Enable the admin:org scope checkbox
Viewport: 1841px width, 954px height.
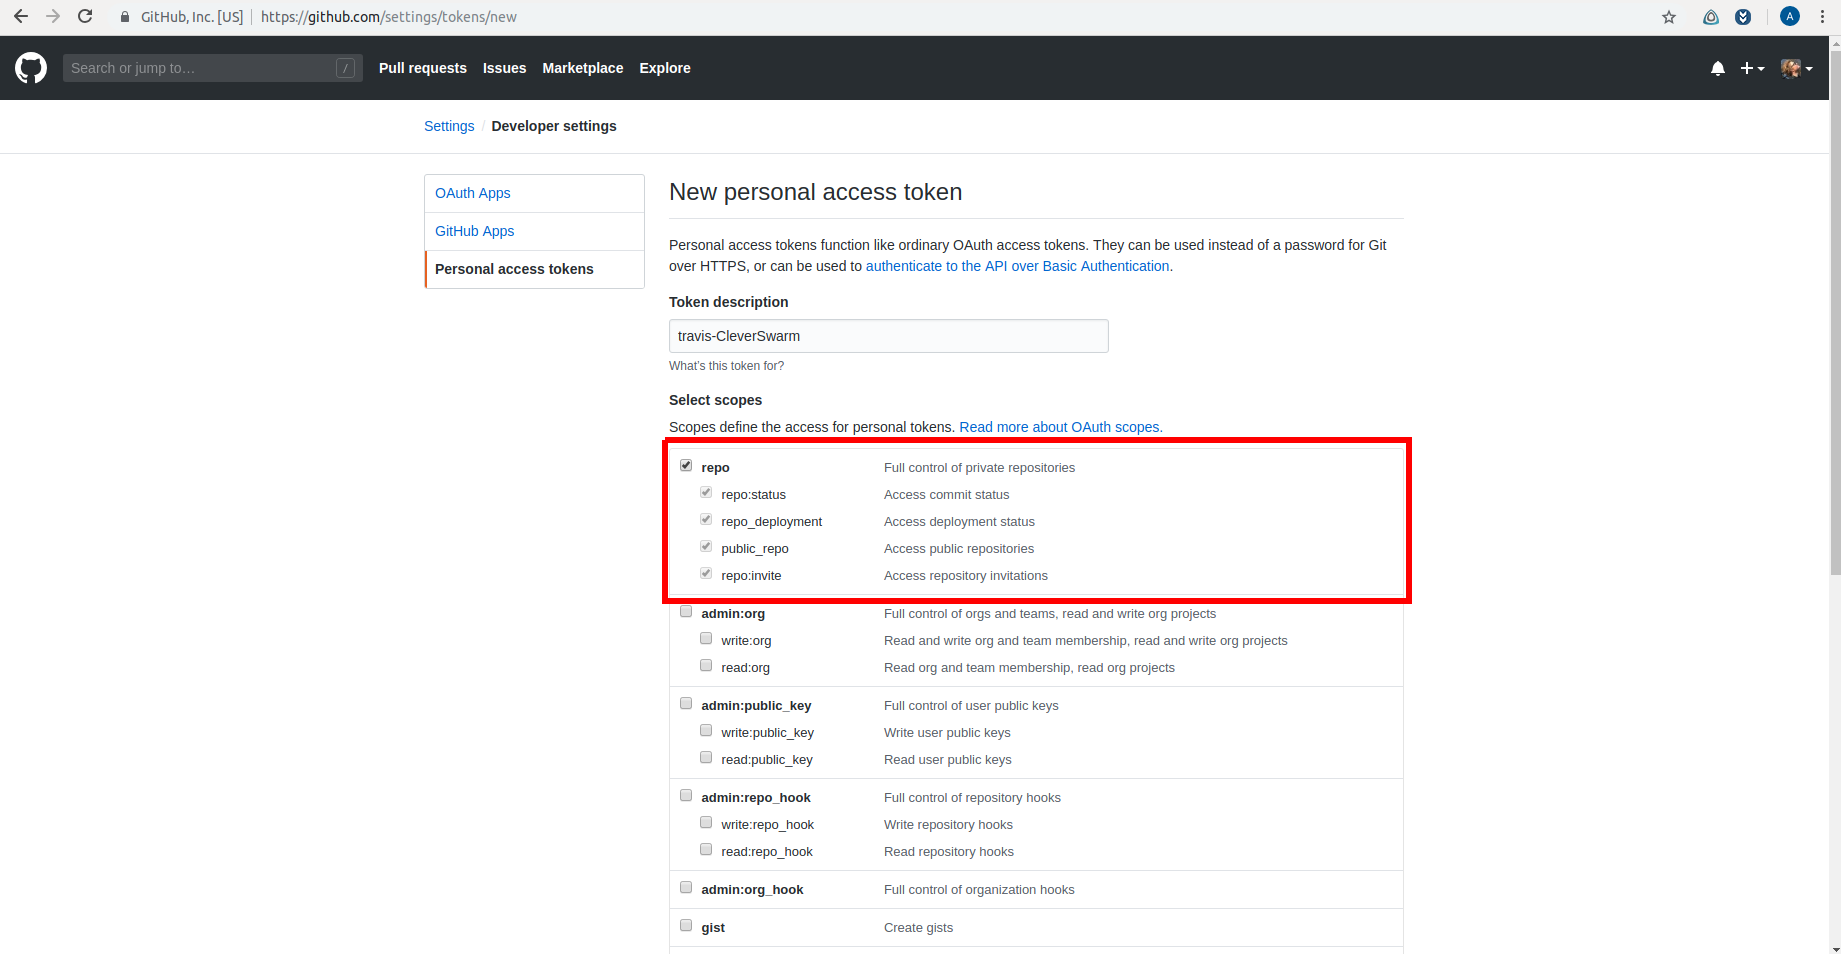point(686,612)
